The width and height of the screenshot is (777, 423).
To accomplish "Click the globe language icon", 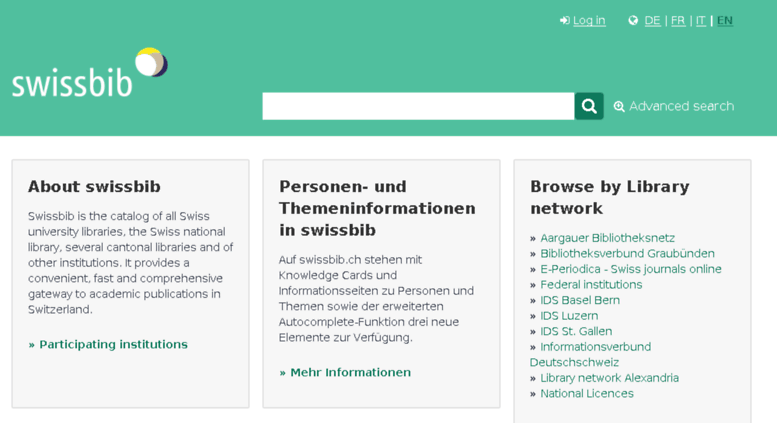I will point(633,21).
